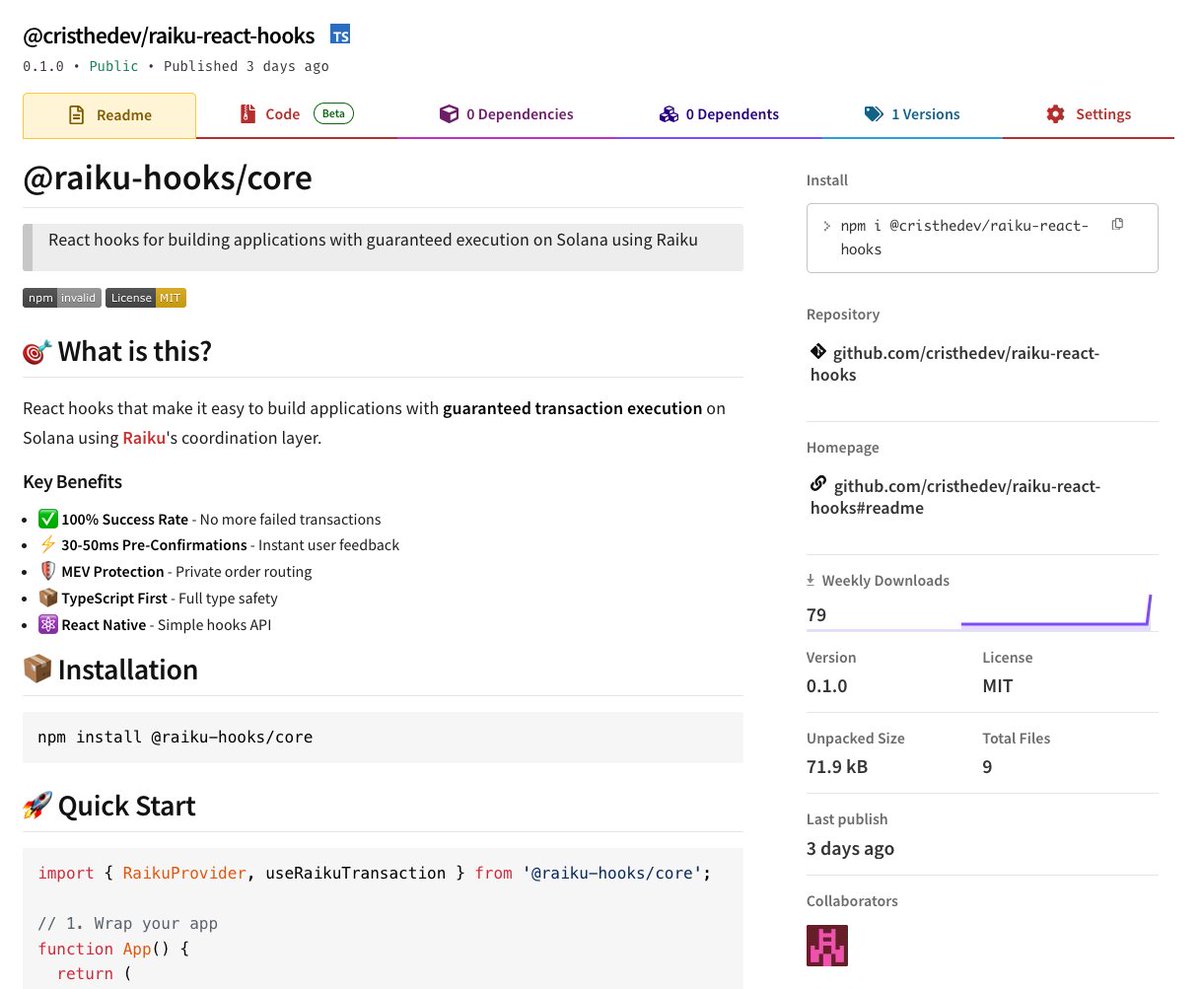Click the License value MIT in sidebar

[998, 686]
